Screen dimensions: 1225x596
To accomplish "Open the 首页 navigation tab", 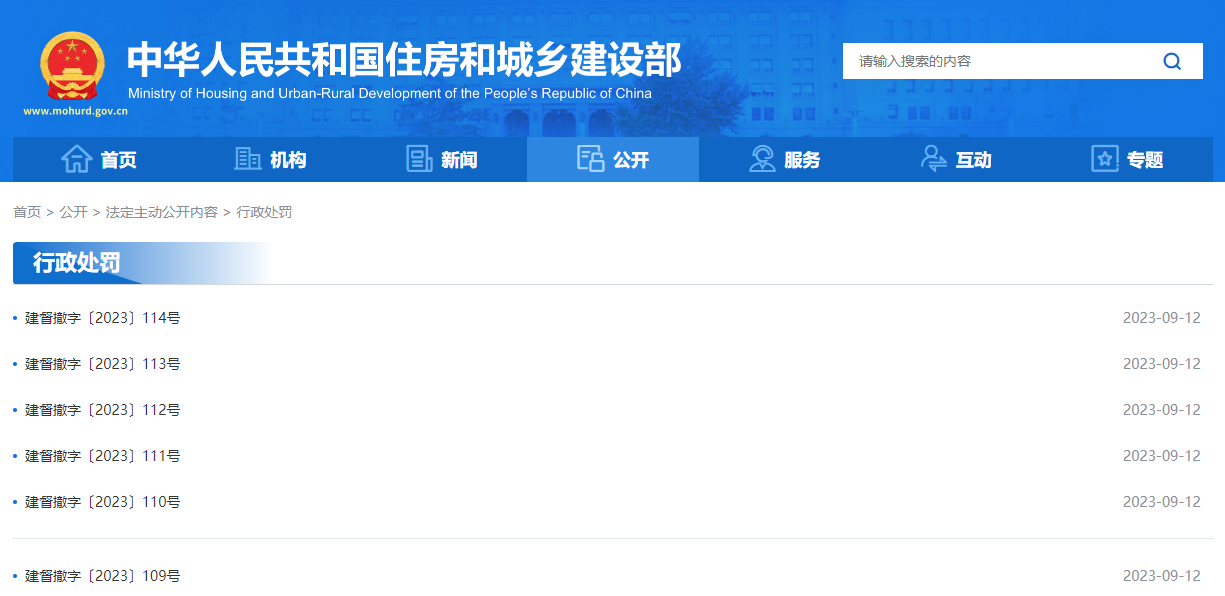I will click(98, 159).
